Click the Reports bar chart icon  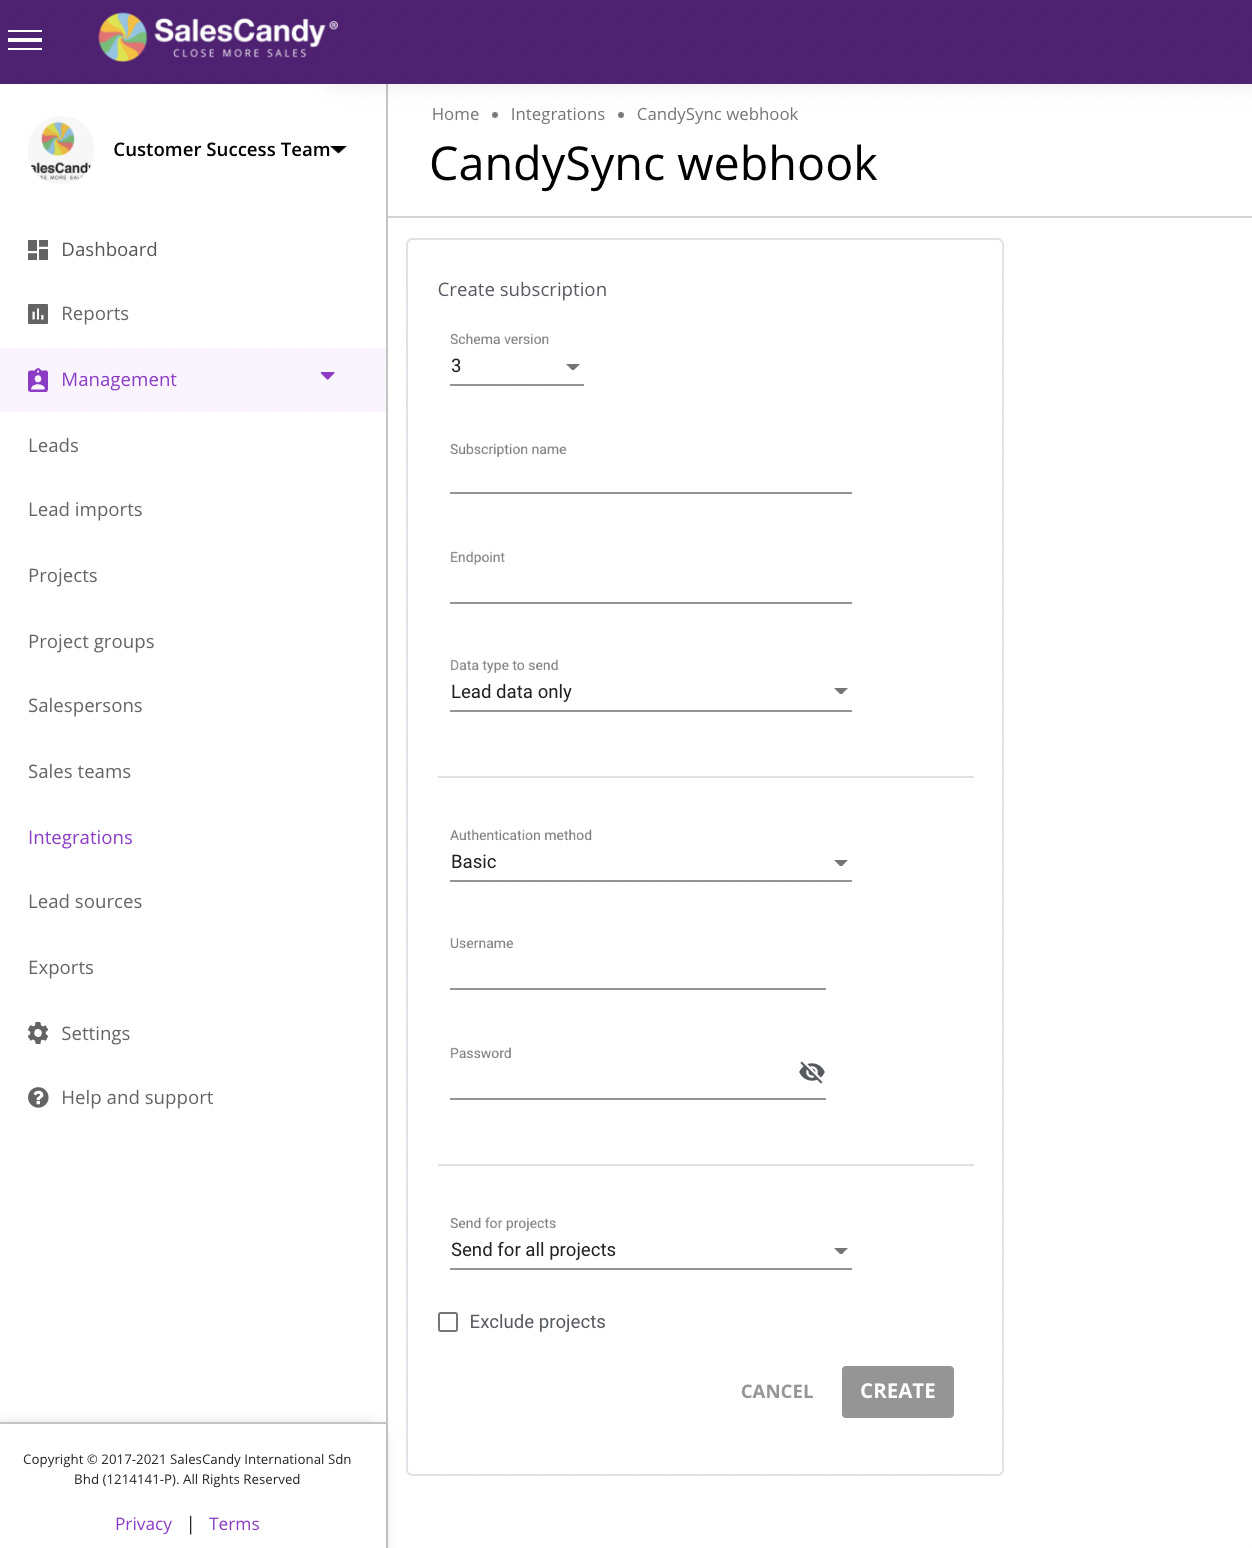point(38,314)
